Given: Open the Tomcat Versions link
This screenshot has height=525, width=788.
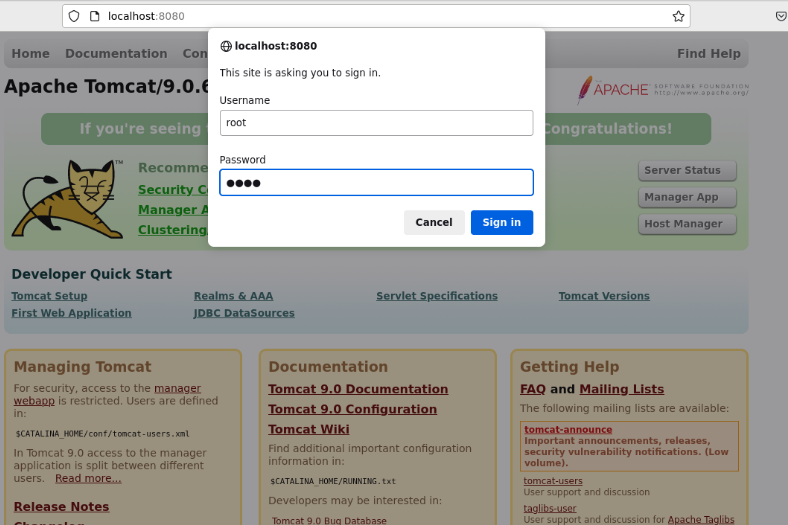Looking at the screenshot, I should (x=604, y=296).
